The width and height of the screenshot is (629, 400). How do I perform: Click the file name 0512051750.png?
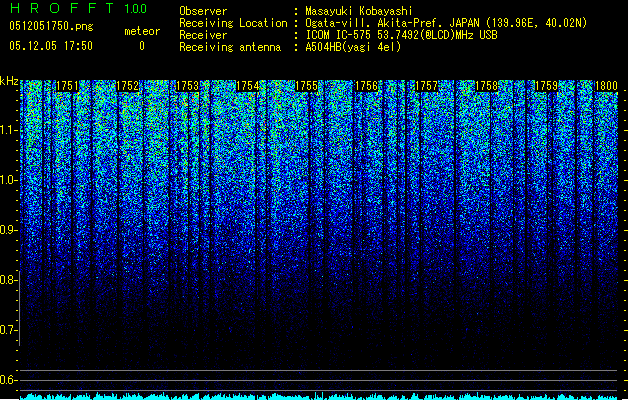(x=51, y=26)
